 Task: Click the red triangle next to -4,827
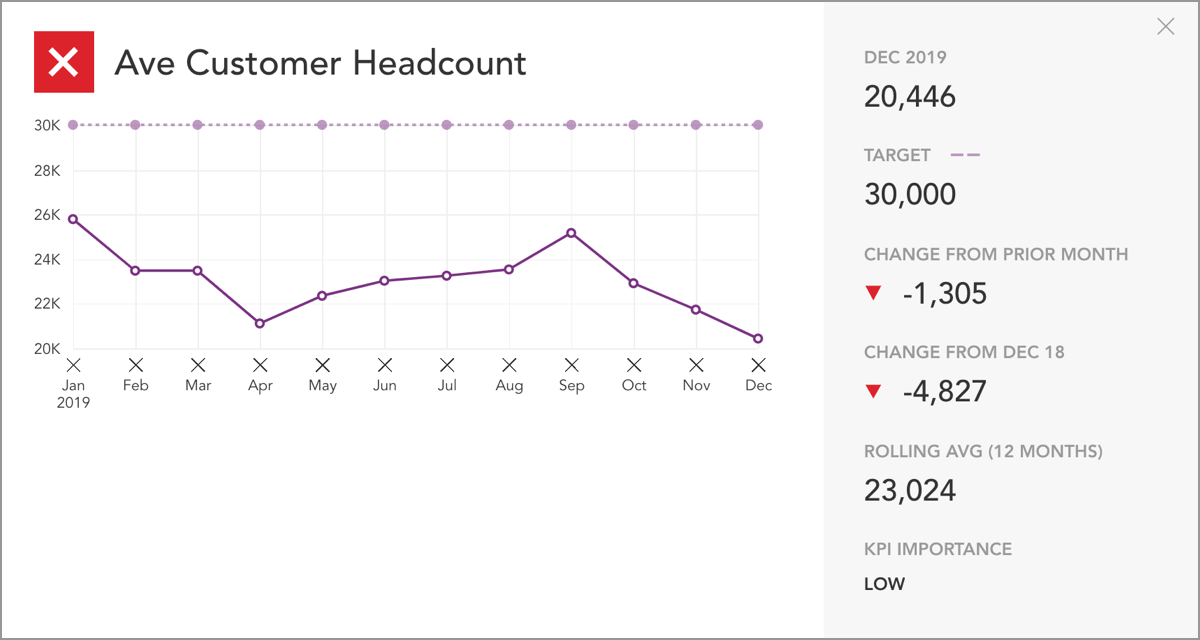[874, 389]
